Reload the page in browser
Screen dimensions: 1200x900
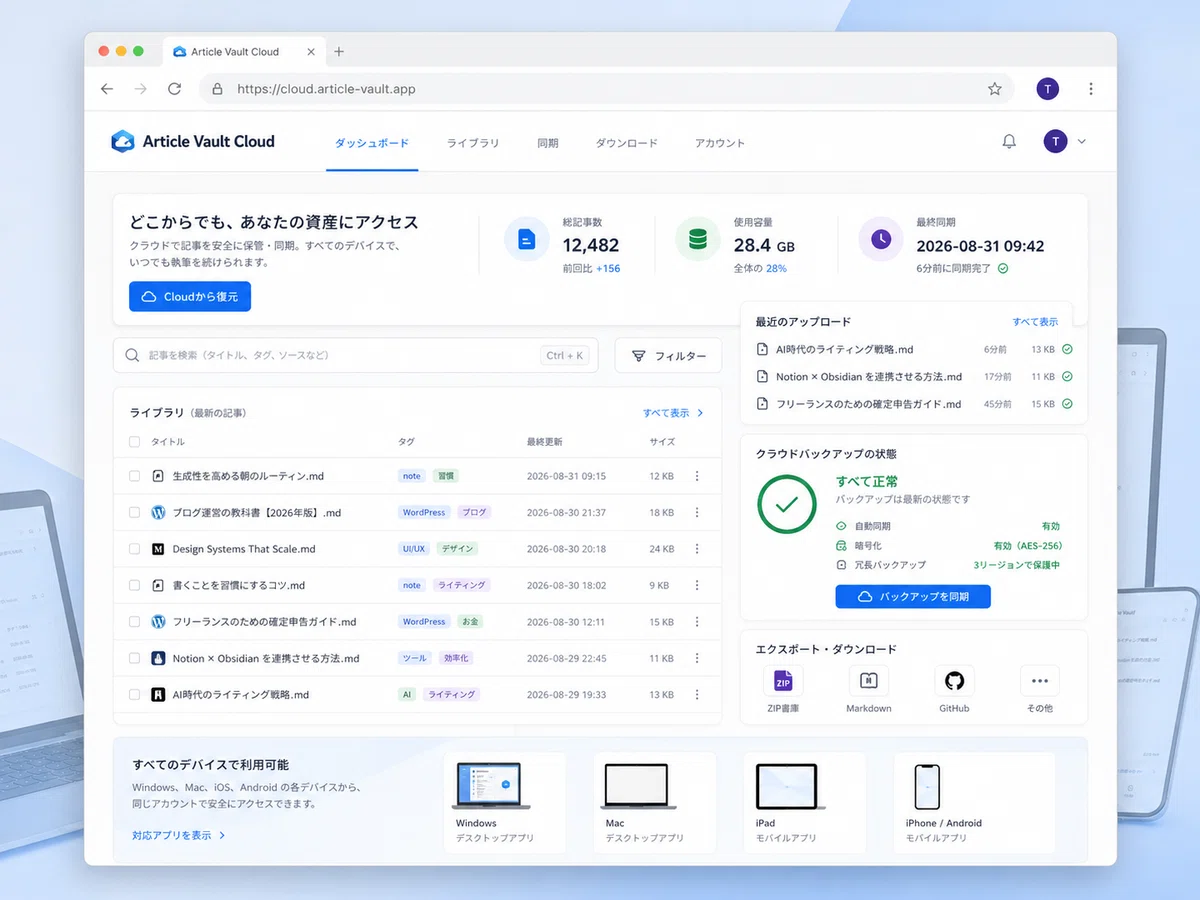tap(174, 89)
